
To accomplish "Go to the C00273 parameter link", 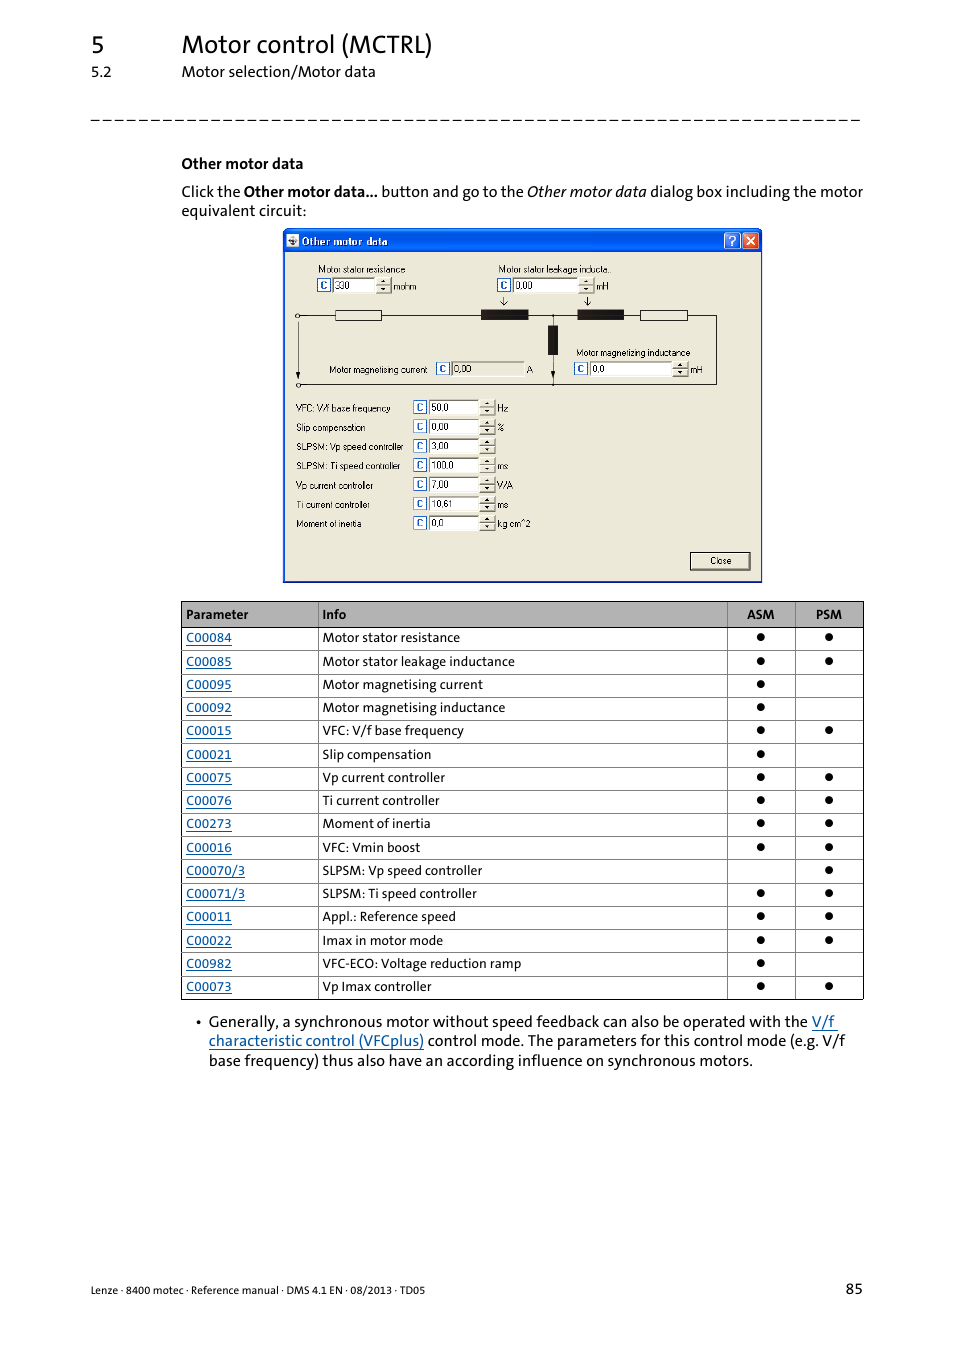I will [x=209, y=824].
